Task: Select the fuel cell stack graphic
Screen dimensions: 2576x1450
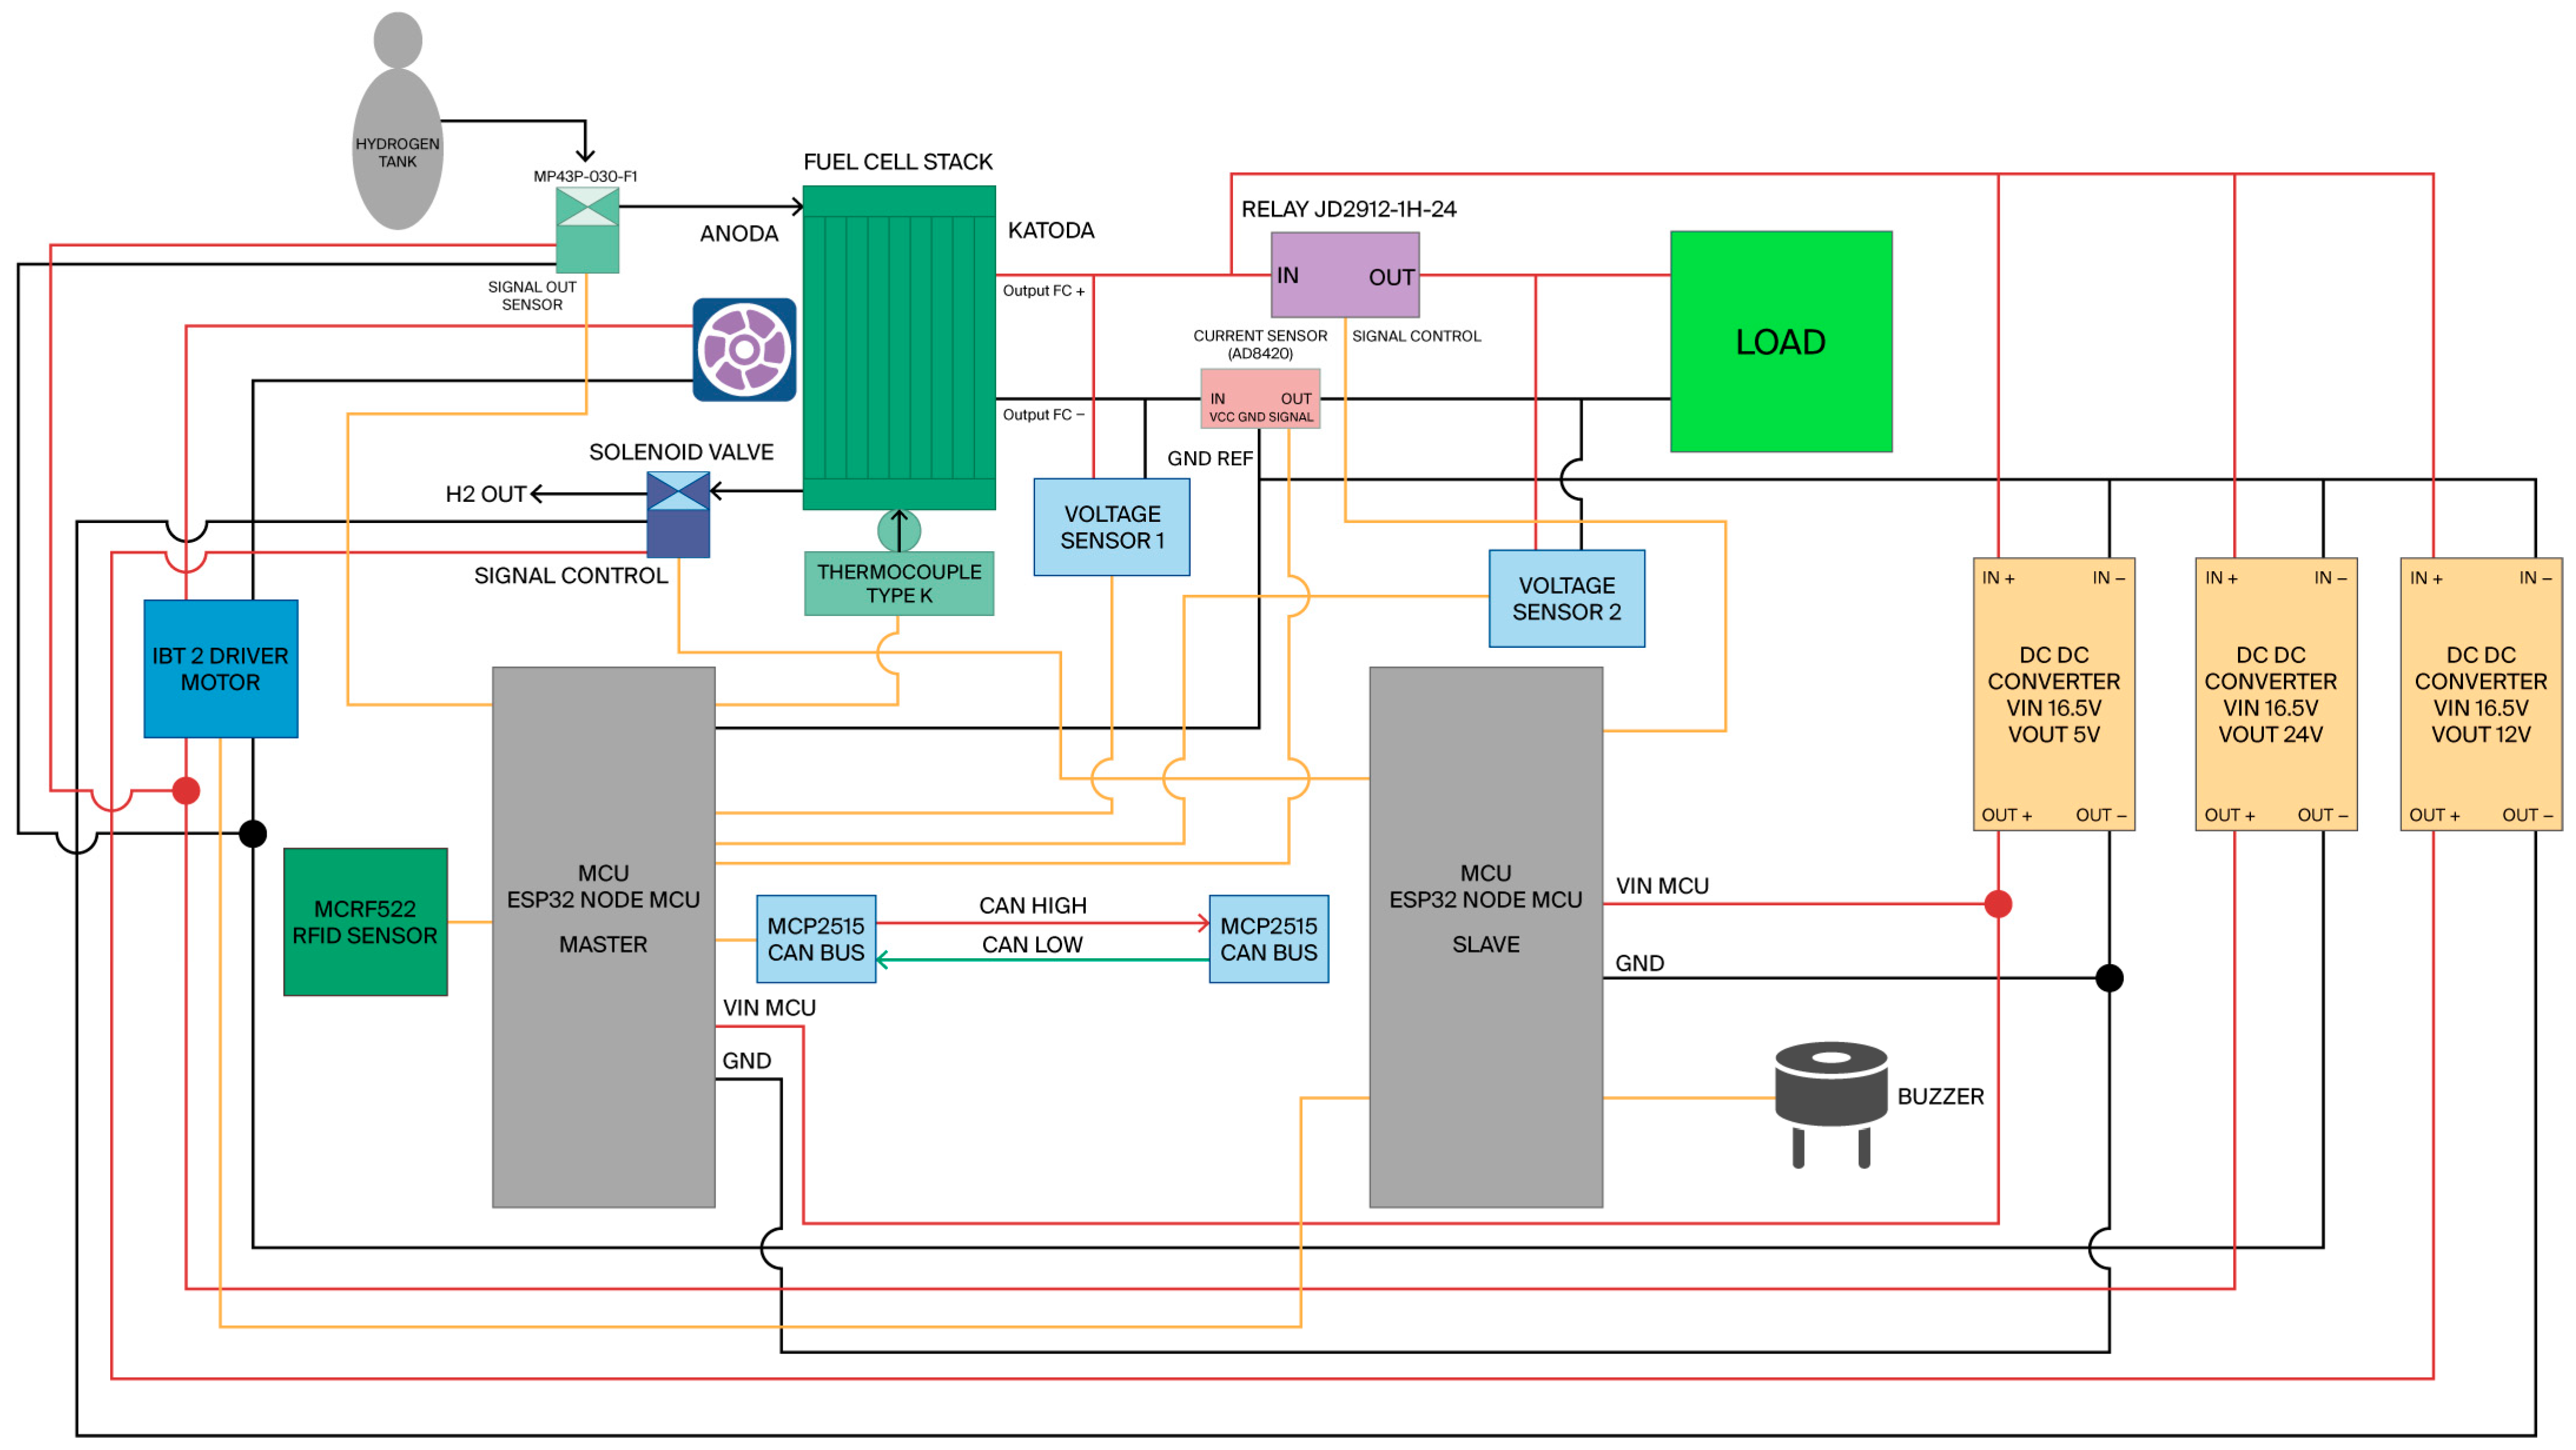Action: [x=898, y=346]
